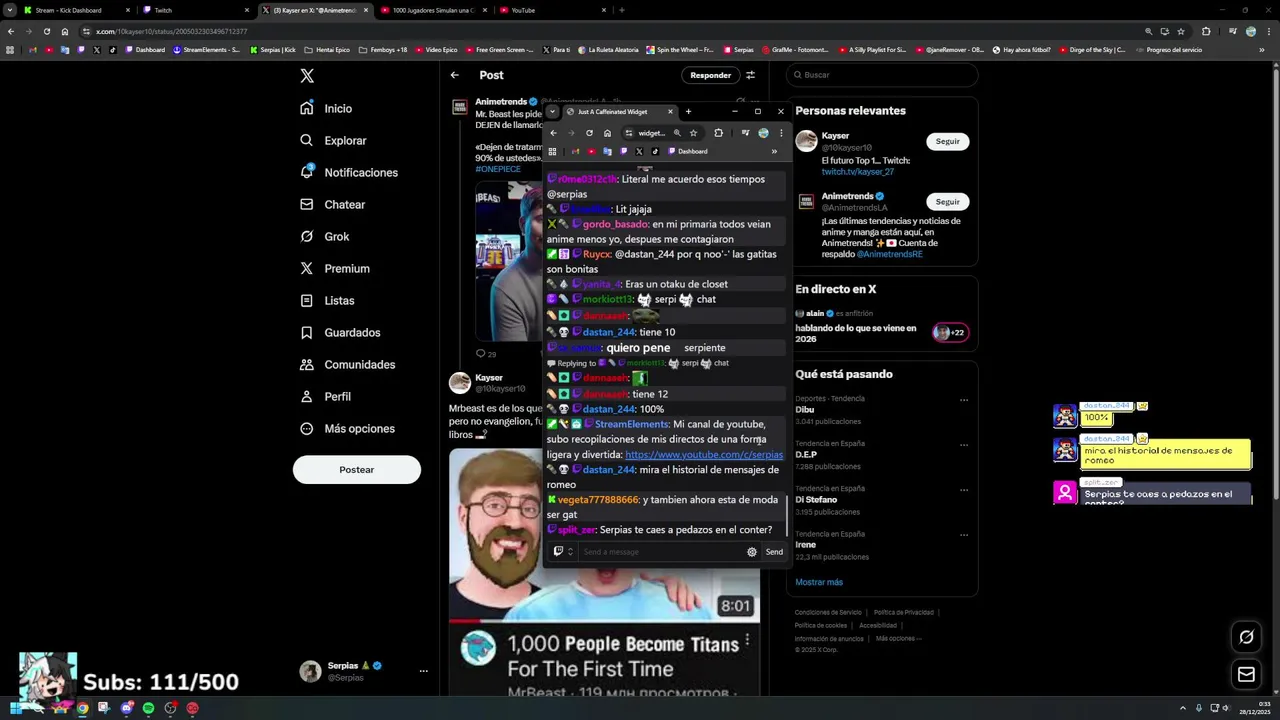Open Serpias account menu dots

click(x=423, y=671)
